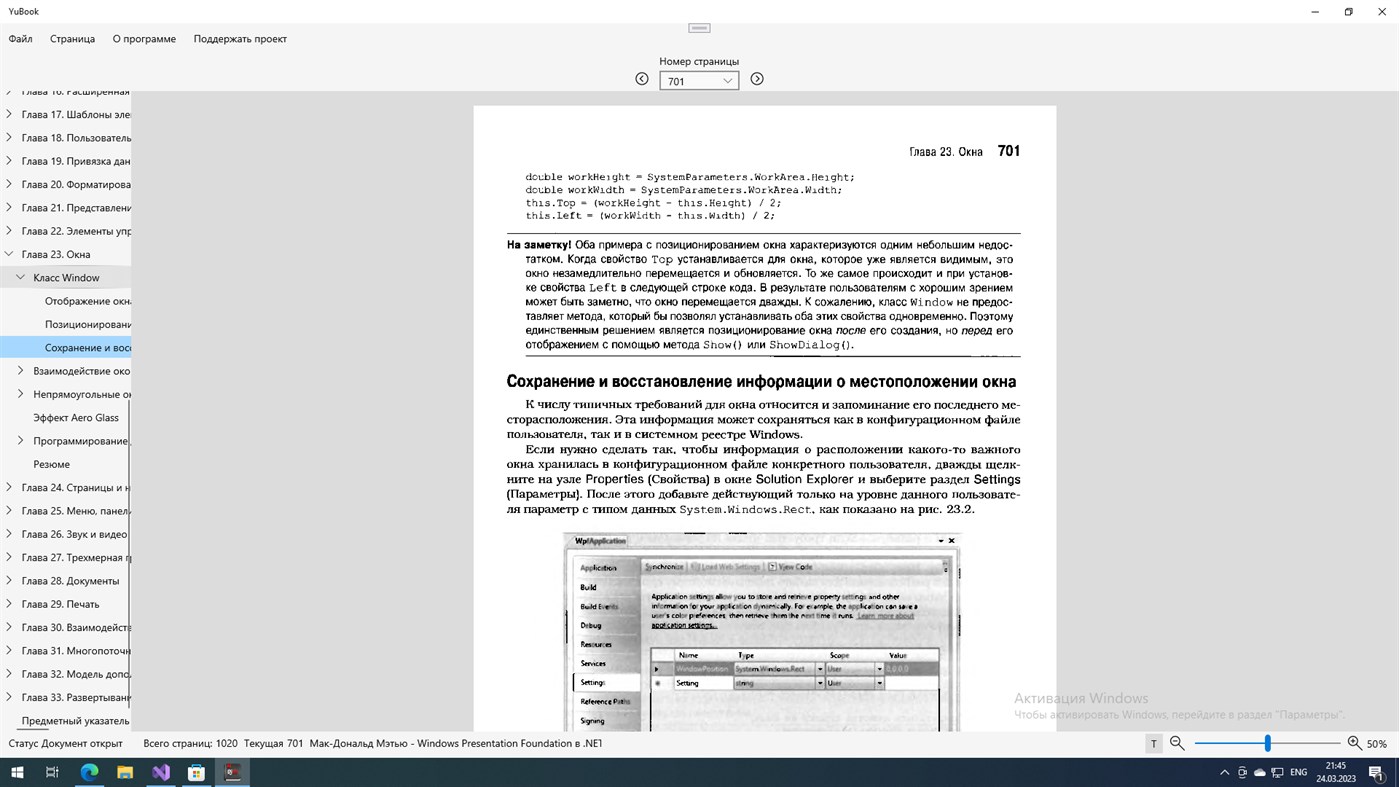Expand Глава 20. Форматирование chapter
Image resolution: width=1399 pixels, height=787 pixels.
(9, 184)
